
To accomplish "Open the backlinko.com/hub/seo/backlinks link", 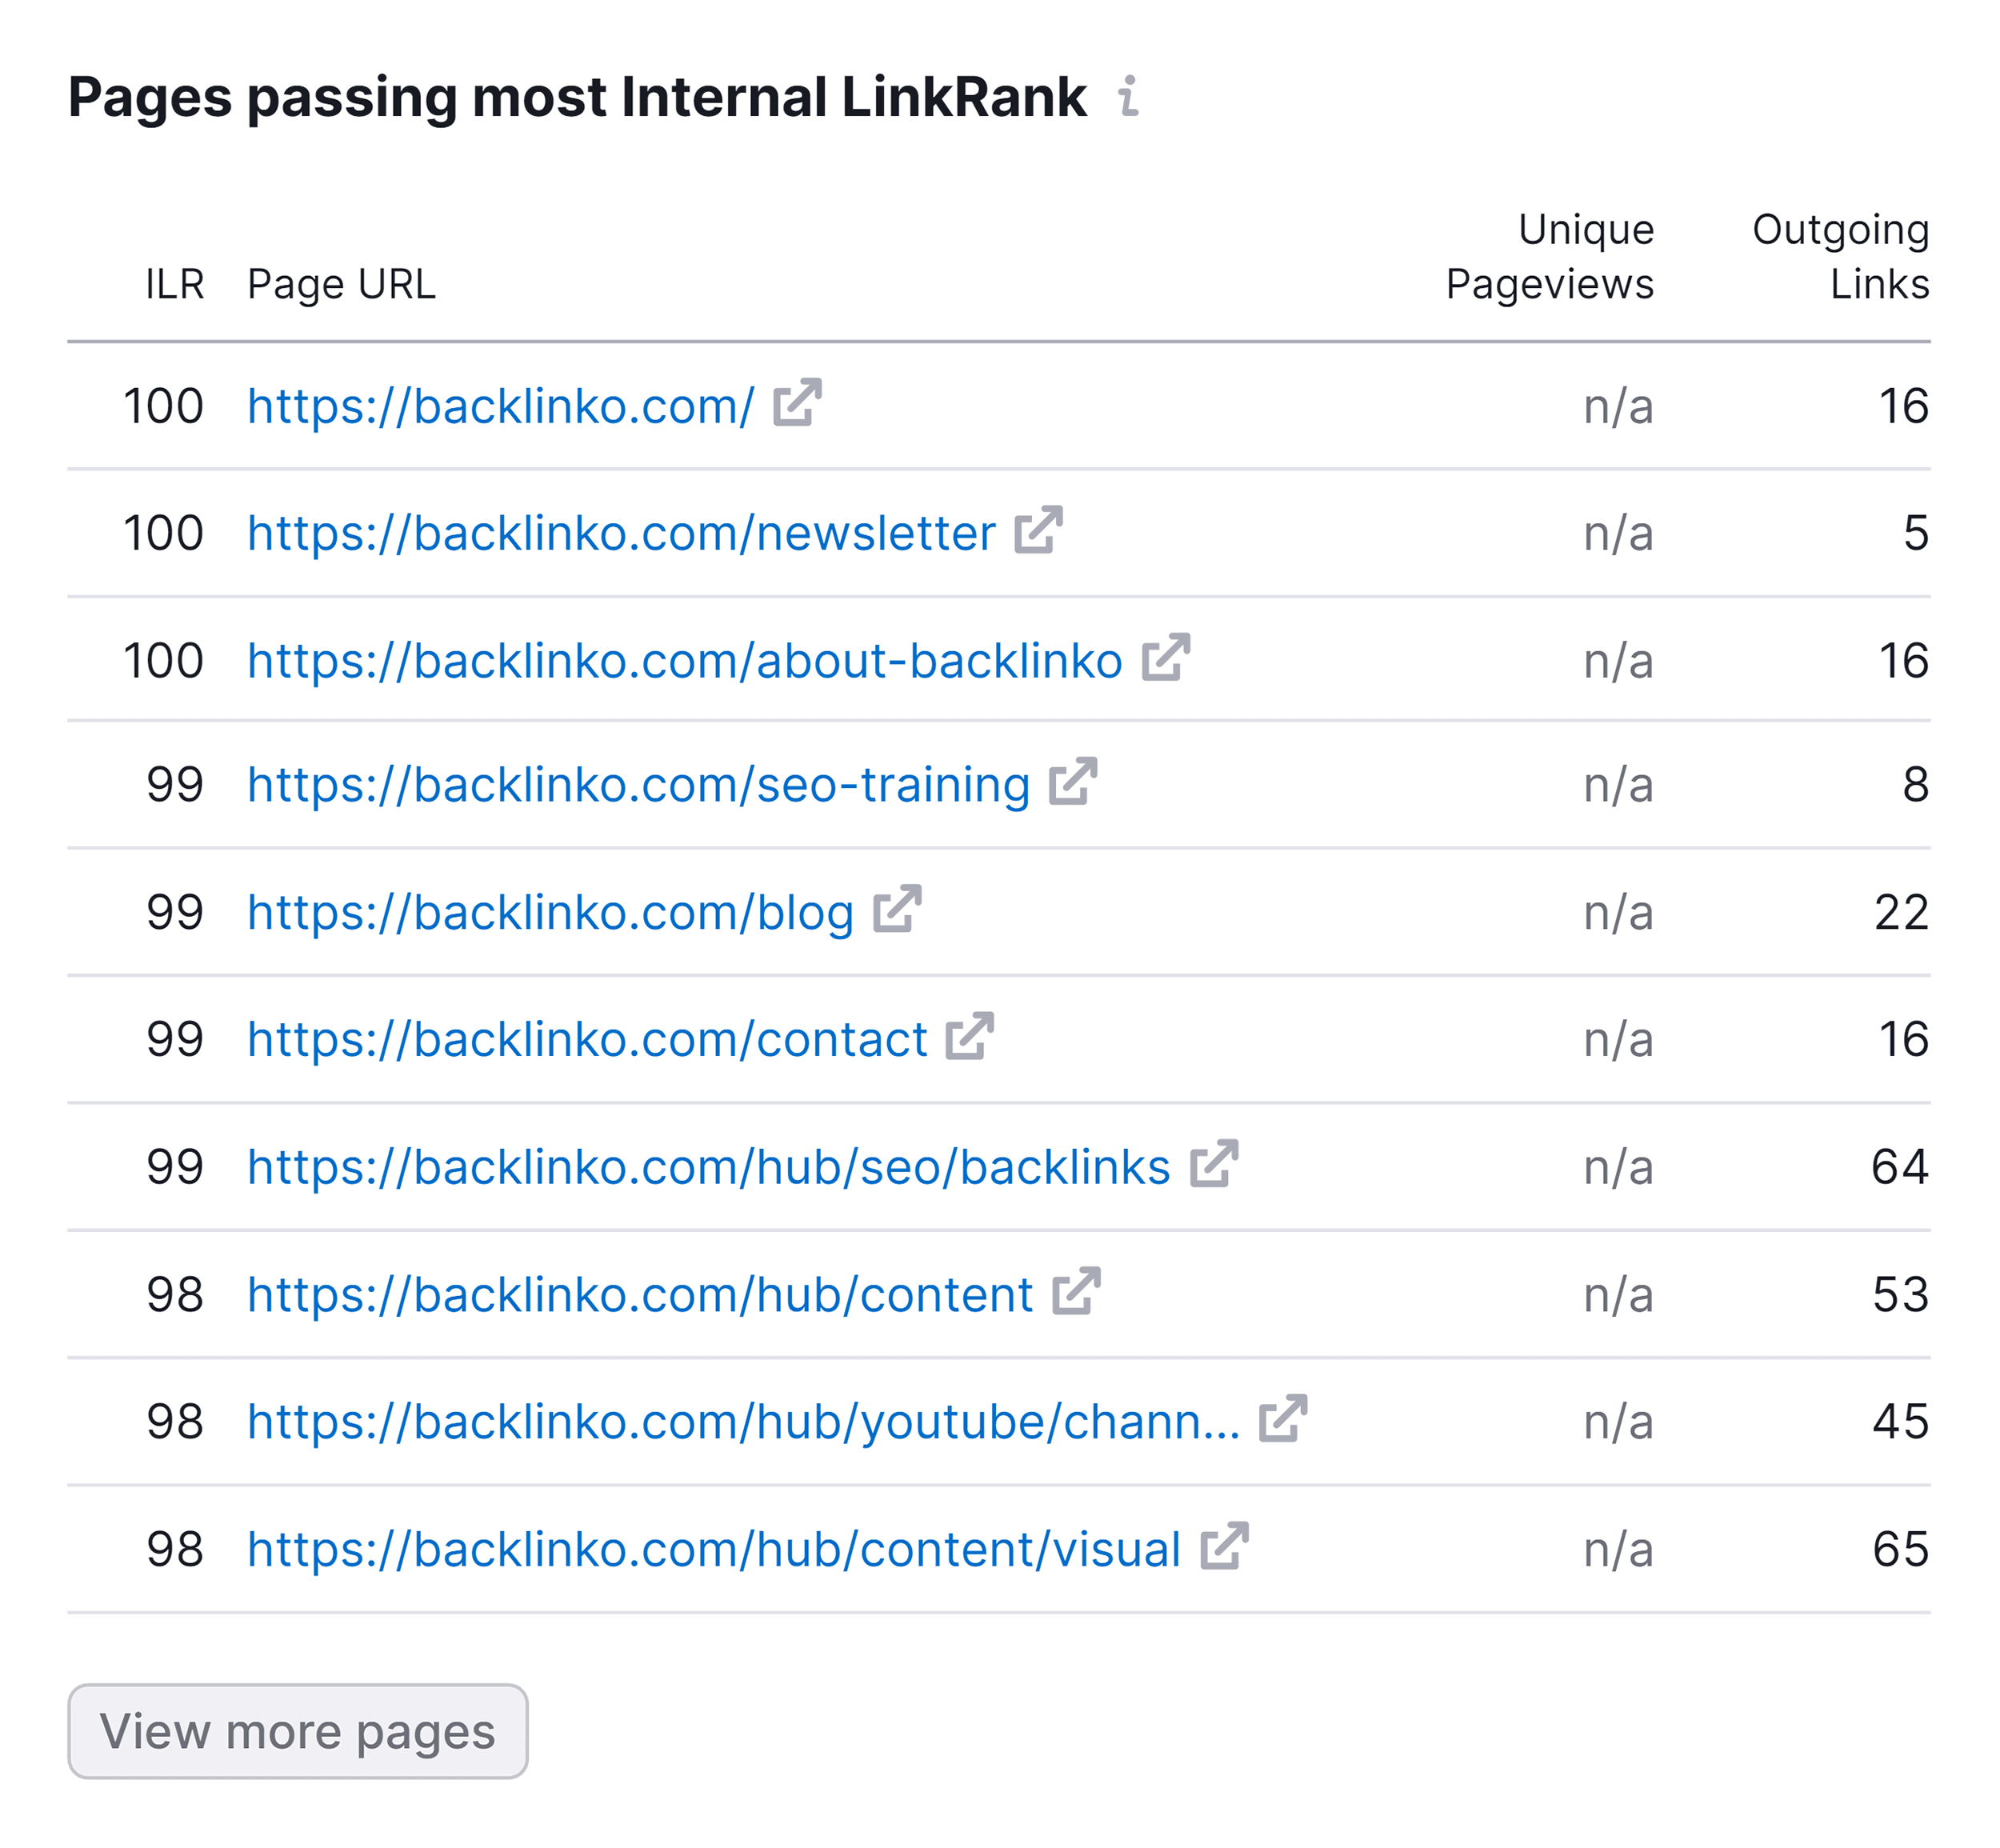I will pyautogui.click(x=708, y=1167).
